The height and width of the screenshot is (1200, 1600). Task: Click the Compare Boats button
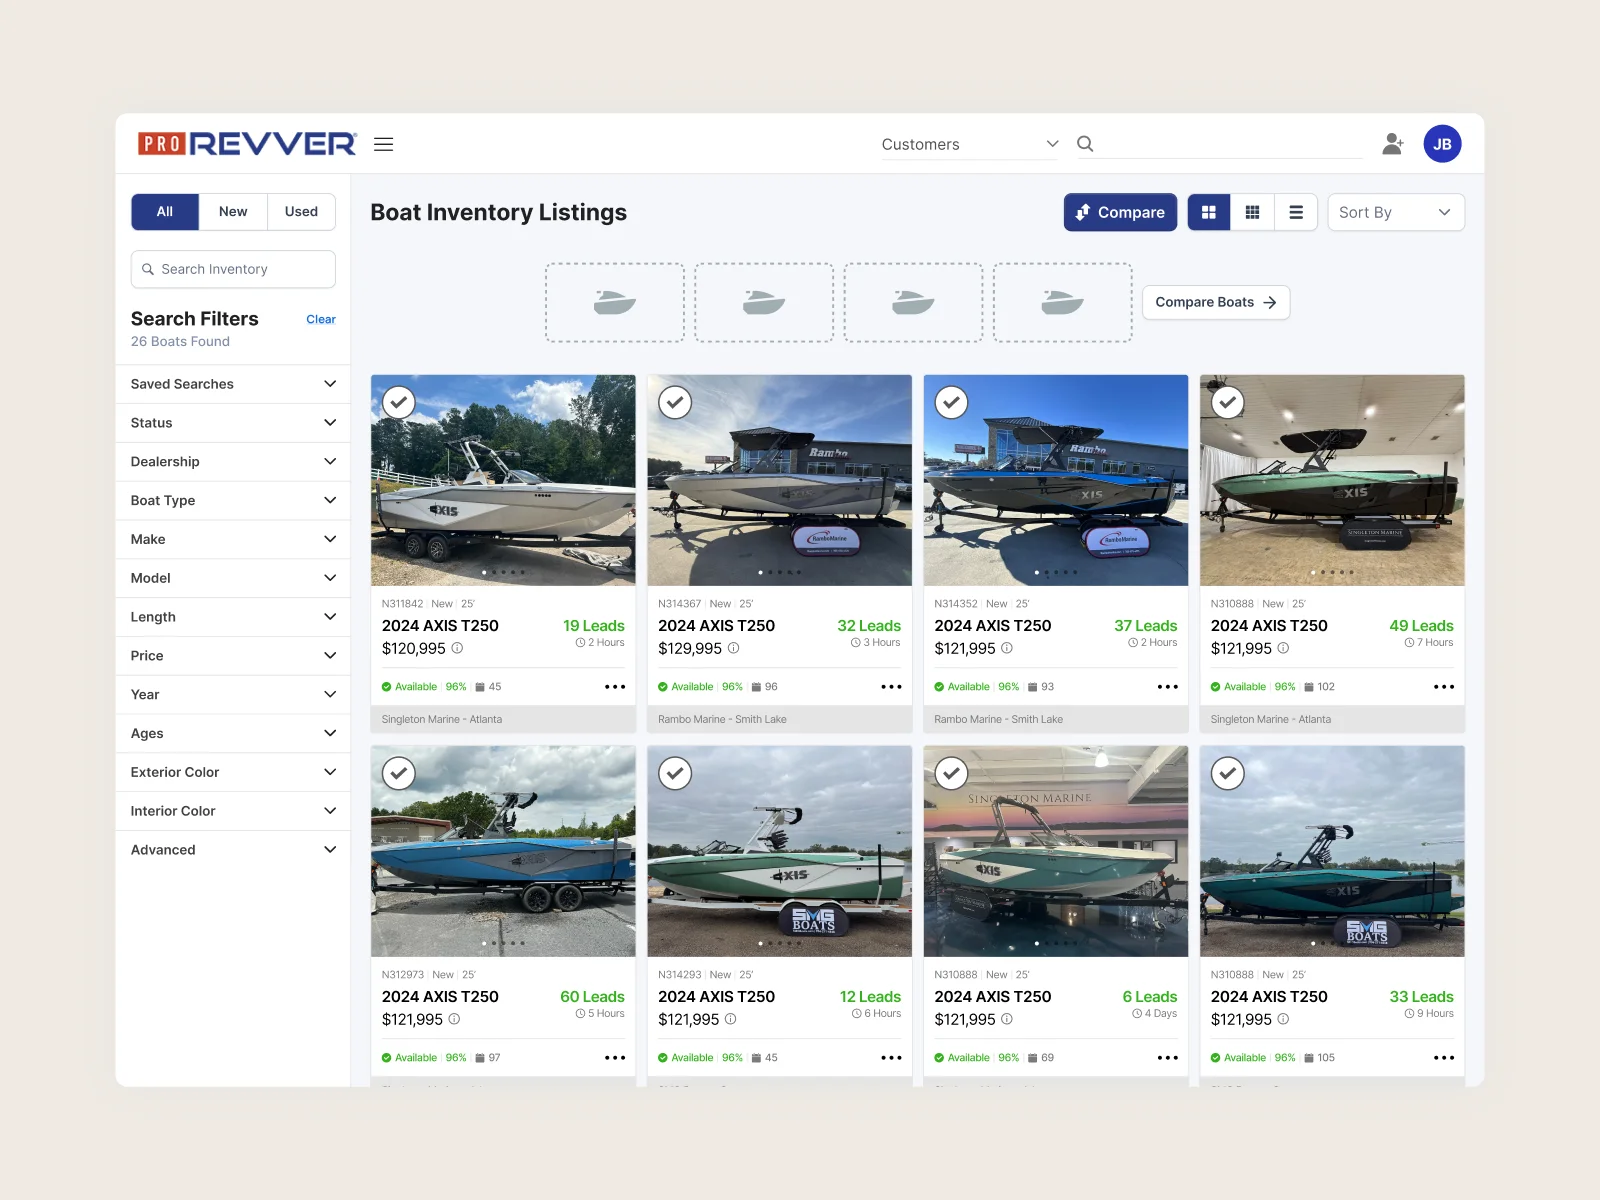pos(1215,302)
